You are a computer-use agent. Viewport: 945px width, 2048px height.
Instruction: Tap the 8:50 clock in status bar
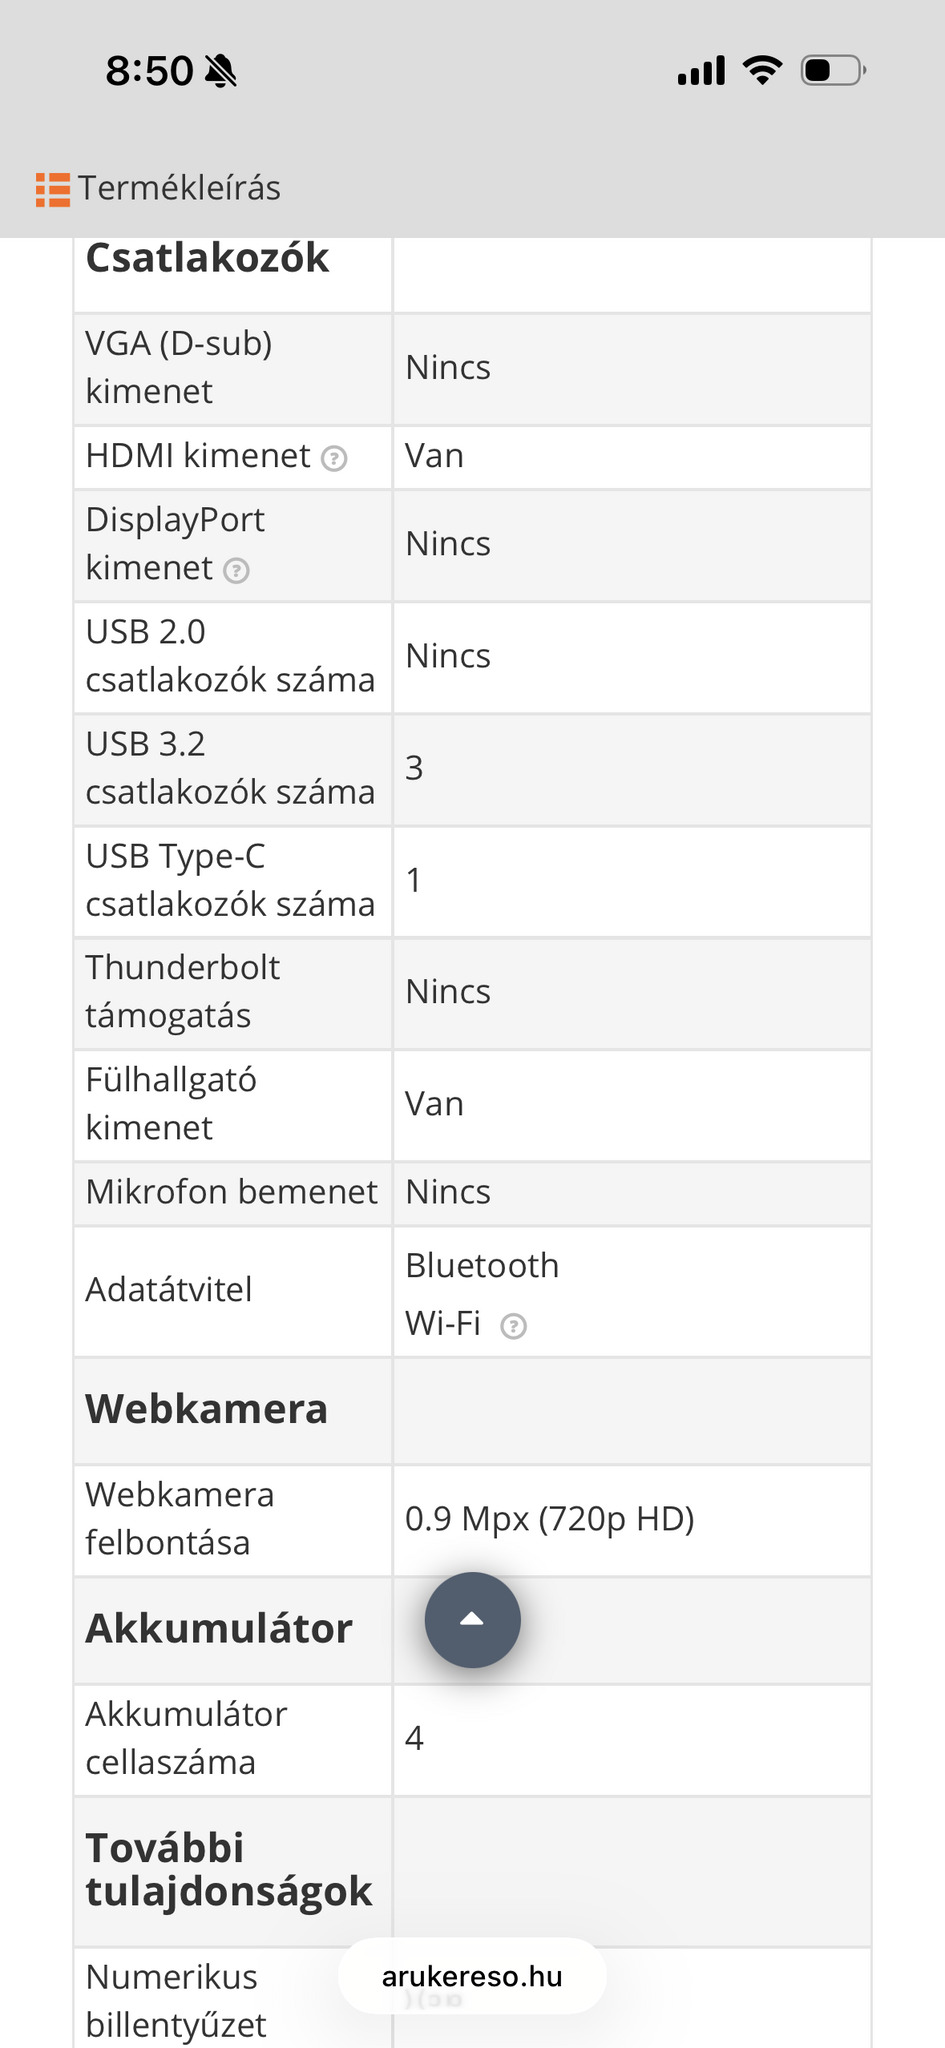click(x=149, y=71)
